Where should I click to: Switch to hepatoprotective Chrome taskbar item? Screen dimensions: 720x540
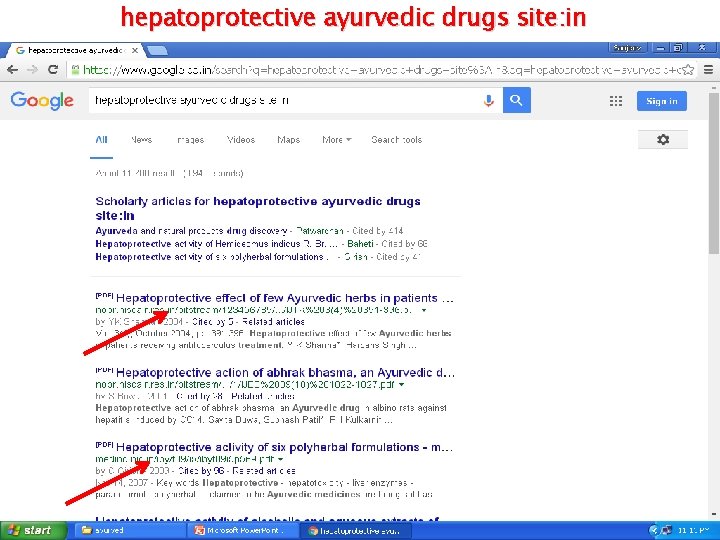coord(354,530)
